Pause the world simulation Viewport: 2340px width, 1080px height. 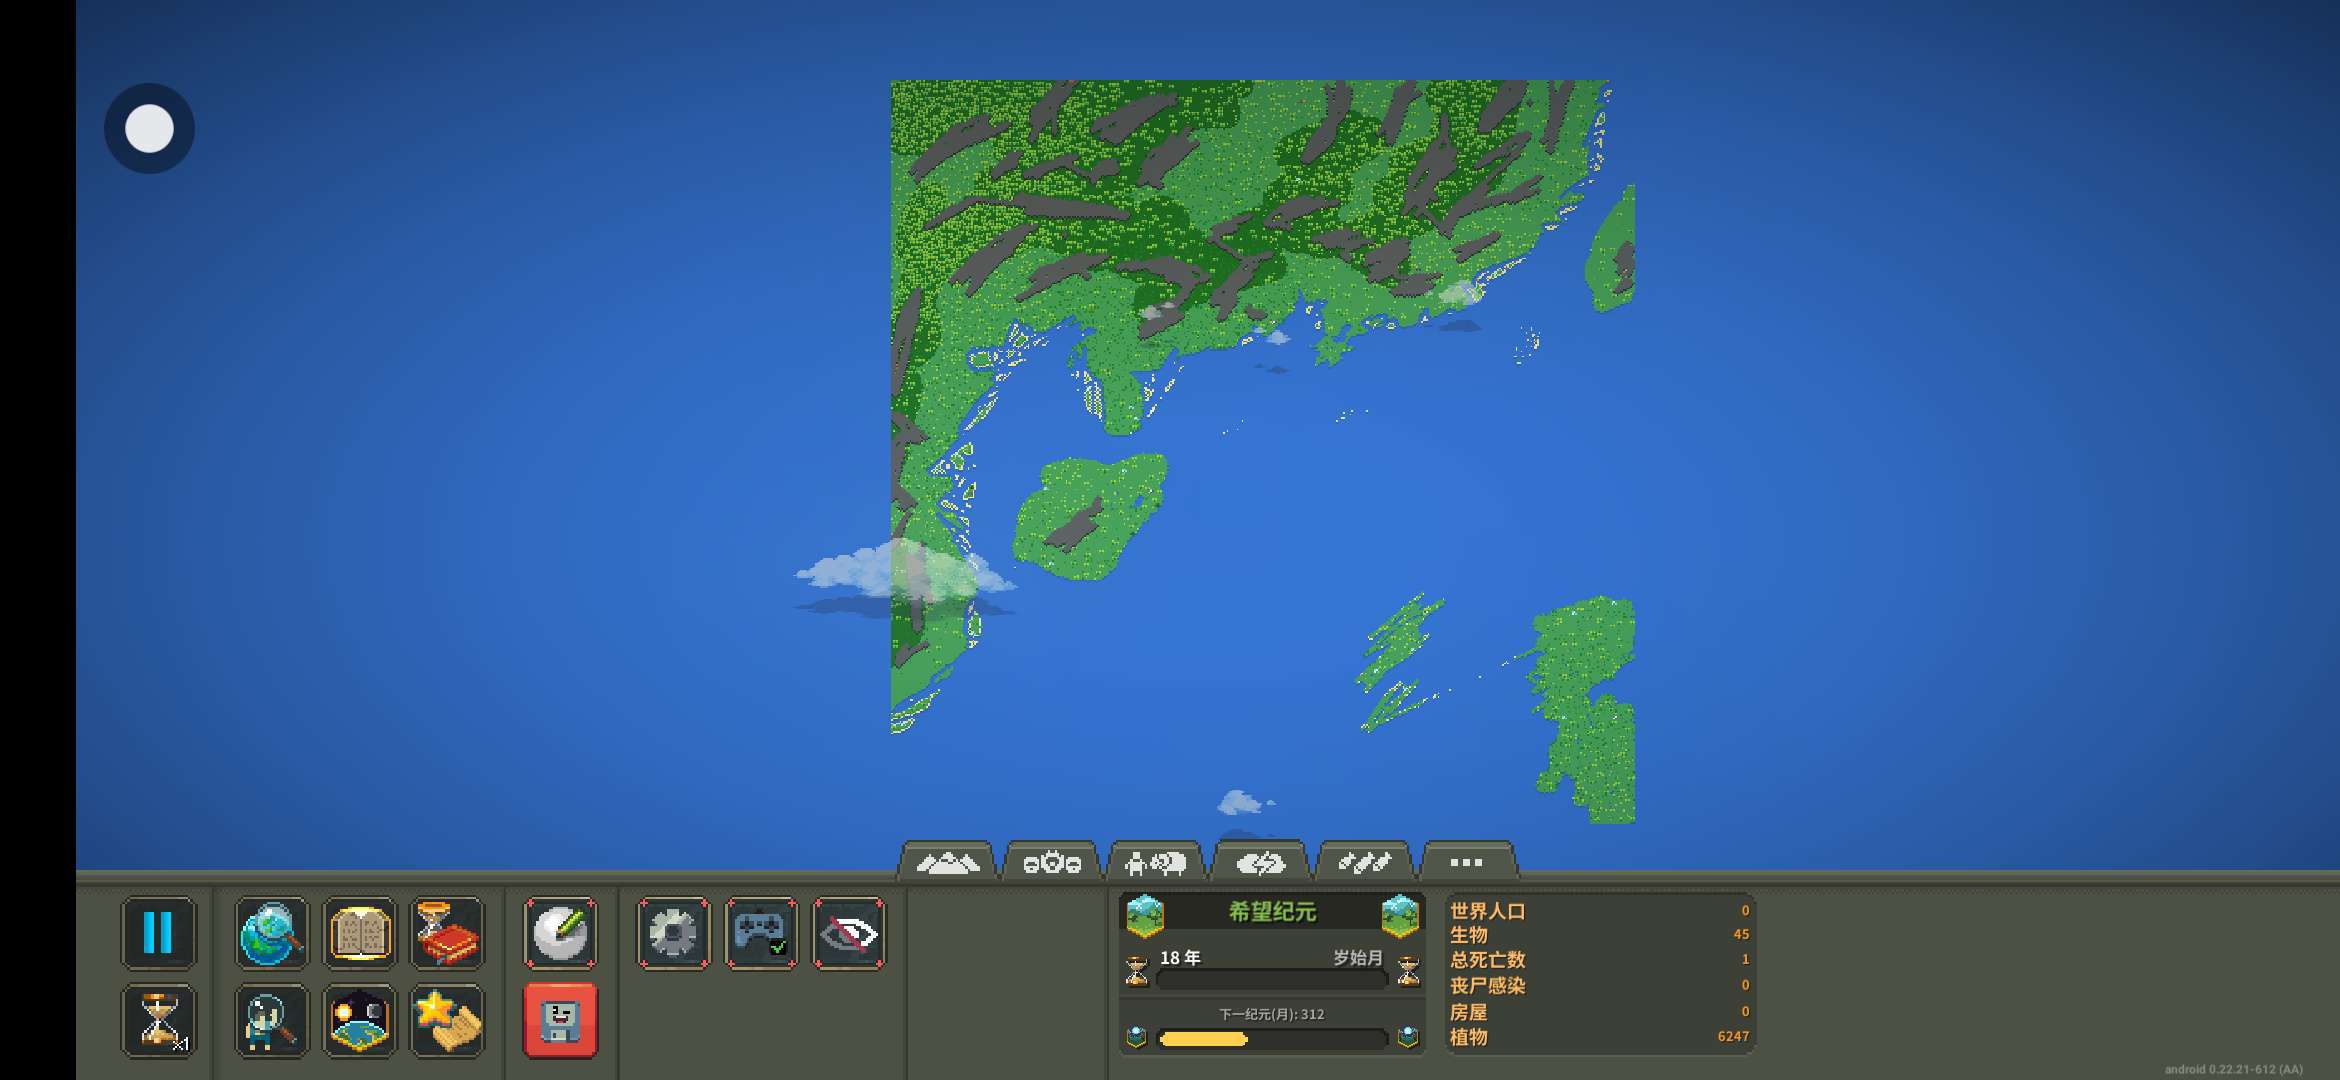(158, 933)
